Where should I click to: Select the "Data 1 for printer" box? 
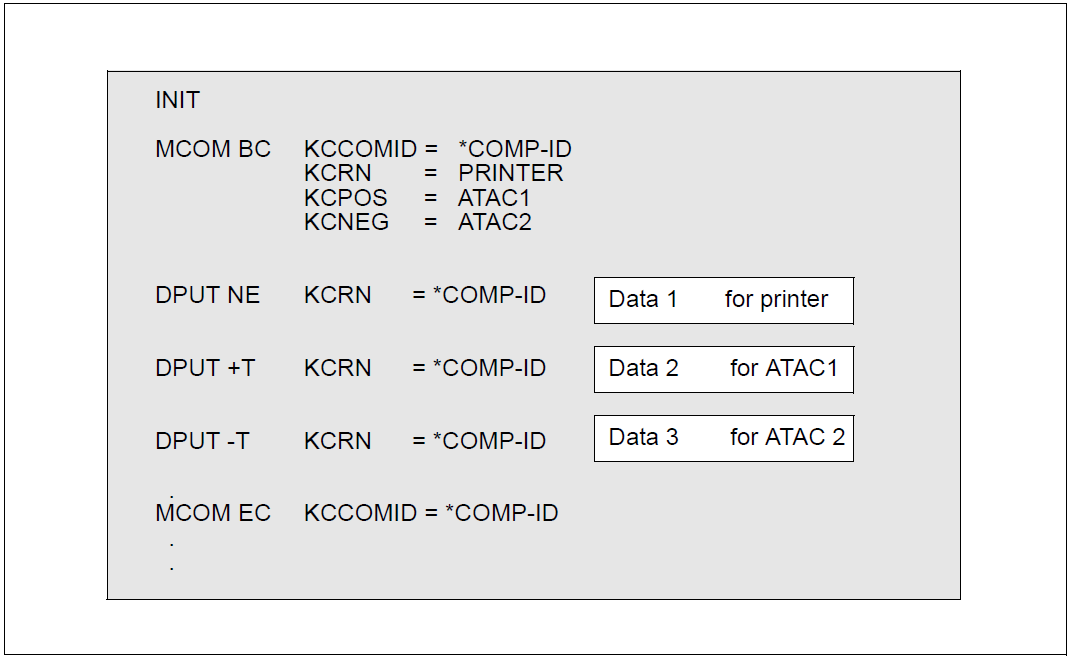(723, 300)
